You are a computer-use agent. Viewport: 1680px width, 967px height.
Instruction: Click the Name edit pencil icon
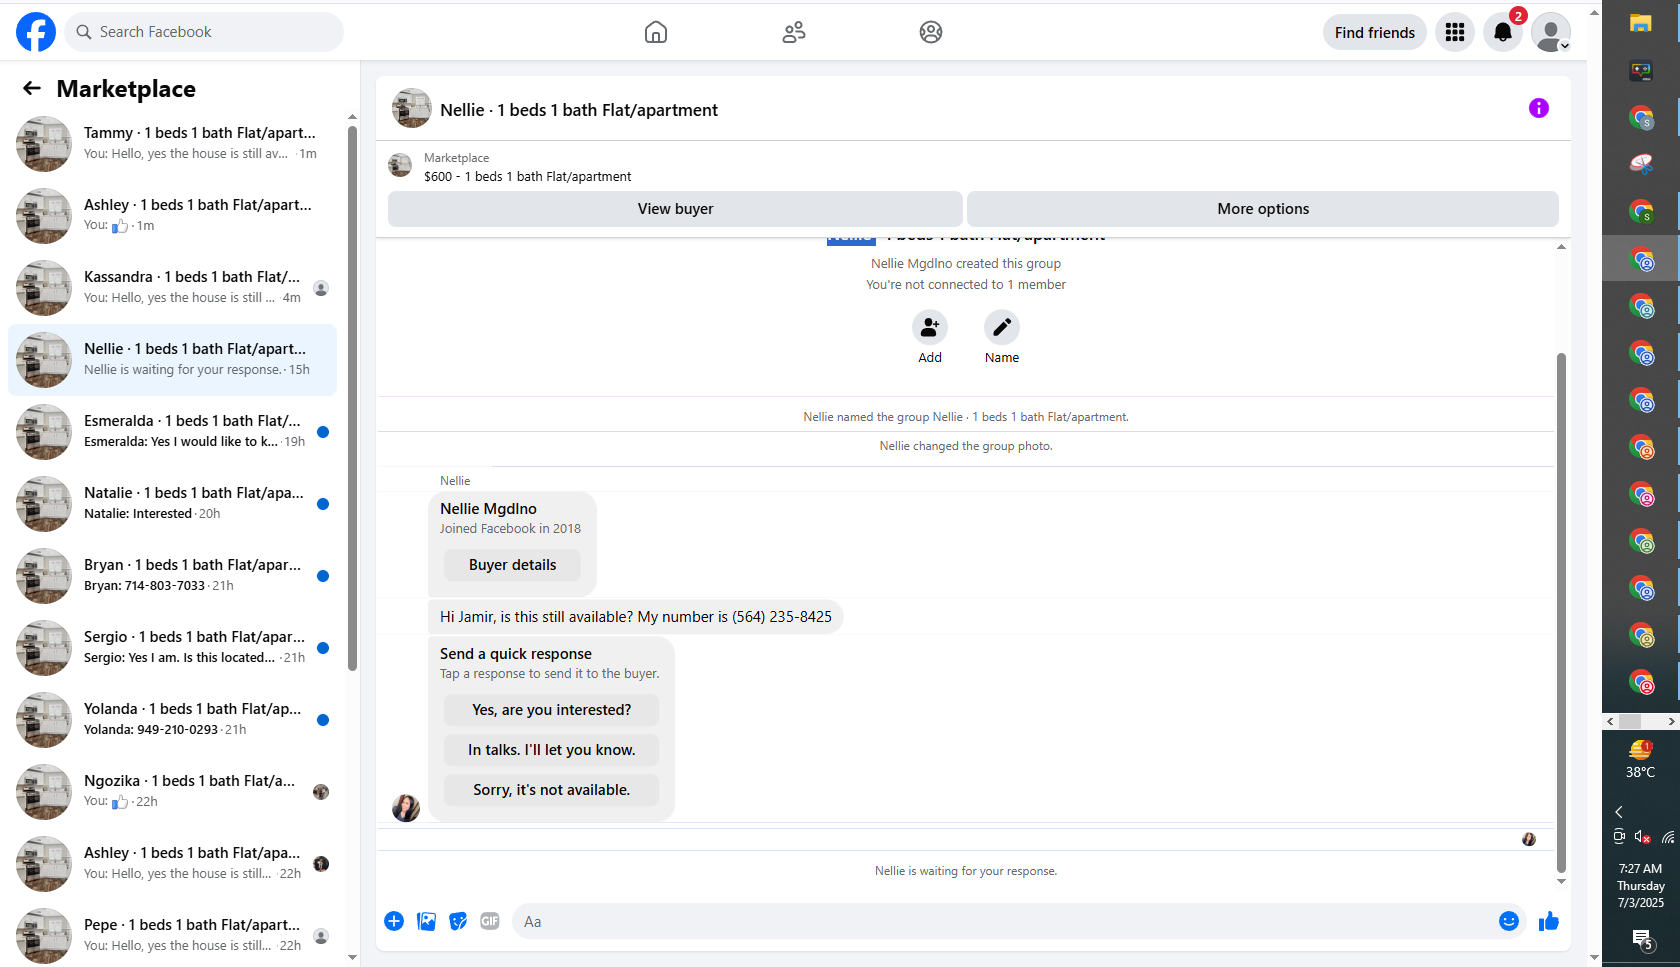point(1002,327)
